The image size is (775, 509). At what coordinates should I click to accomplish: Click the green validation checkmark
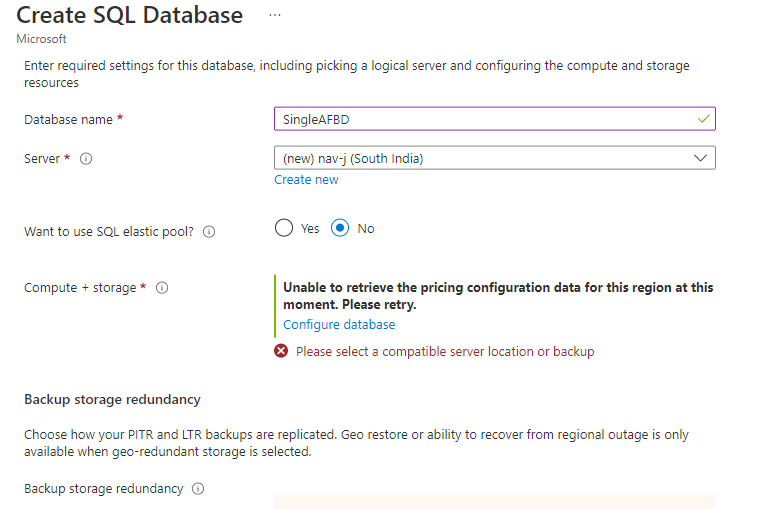(704, 119)
